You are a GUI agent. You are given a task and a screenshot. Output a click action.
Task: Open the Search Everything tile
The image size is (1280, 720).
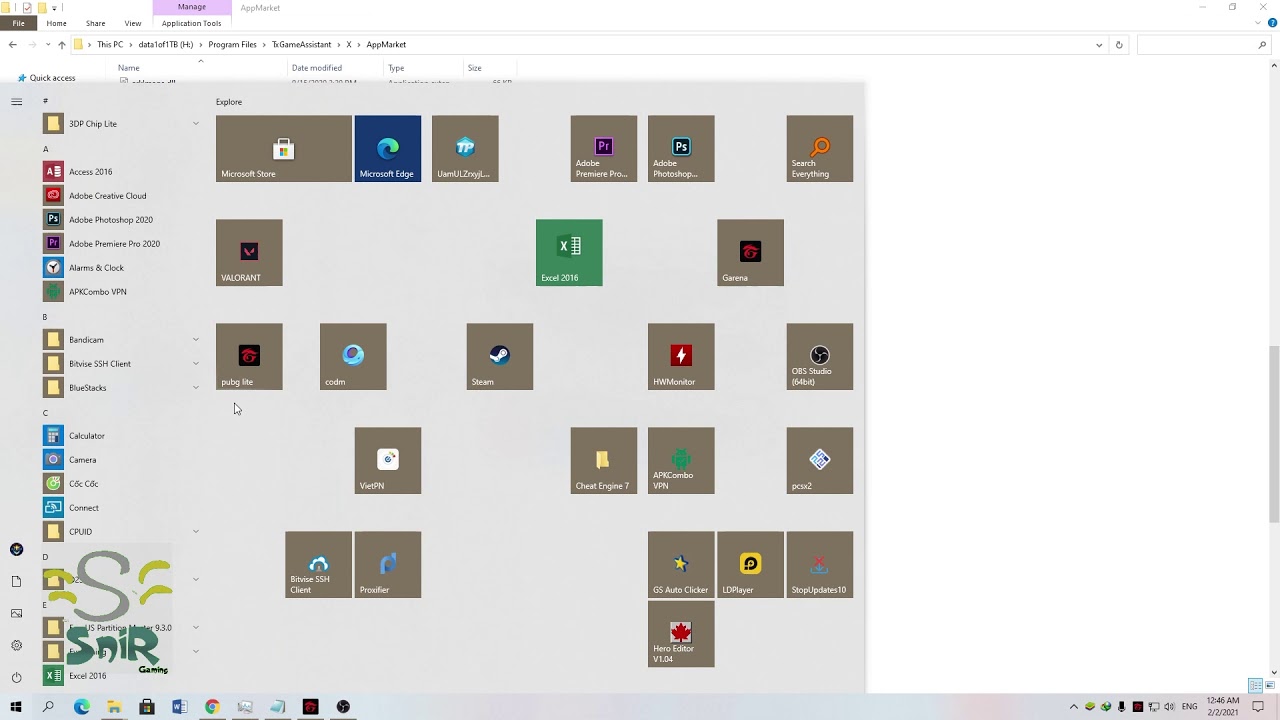[820, 149]
